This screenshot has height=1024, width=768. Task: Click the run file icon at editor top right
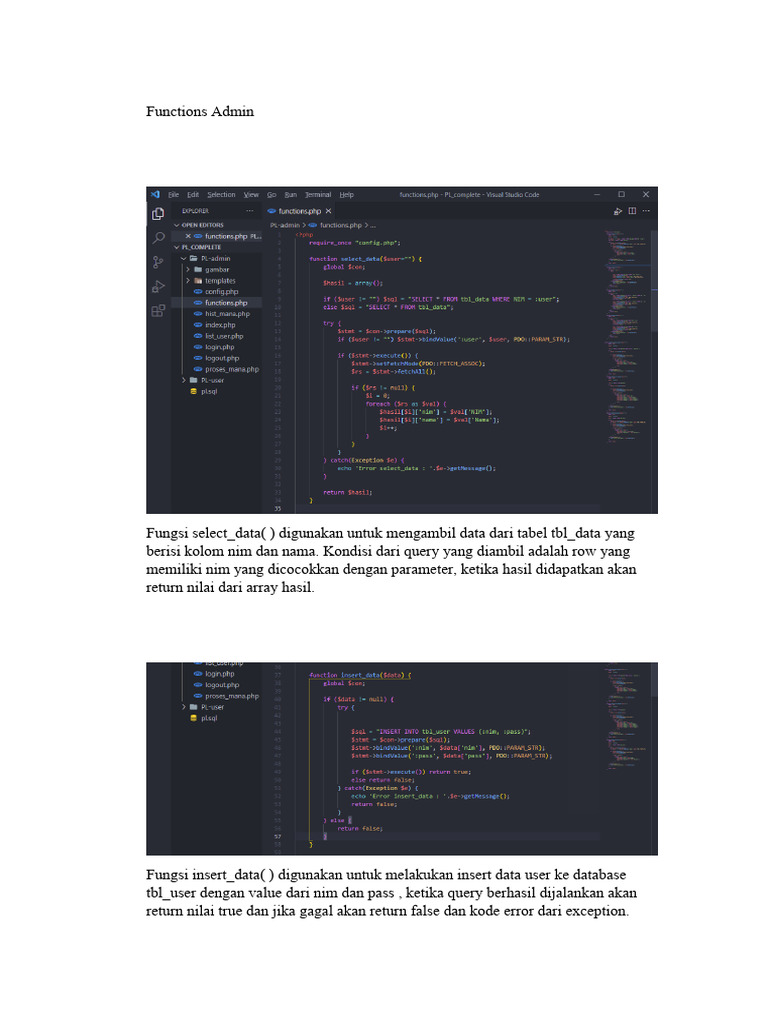point(618,211)
